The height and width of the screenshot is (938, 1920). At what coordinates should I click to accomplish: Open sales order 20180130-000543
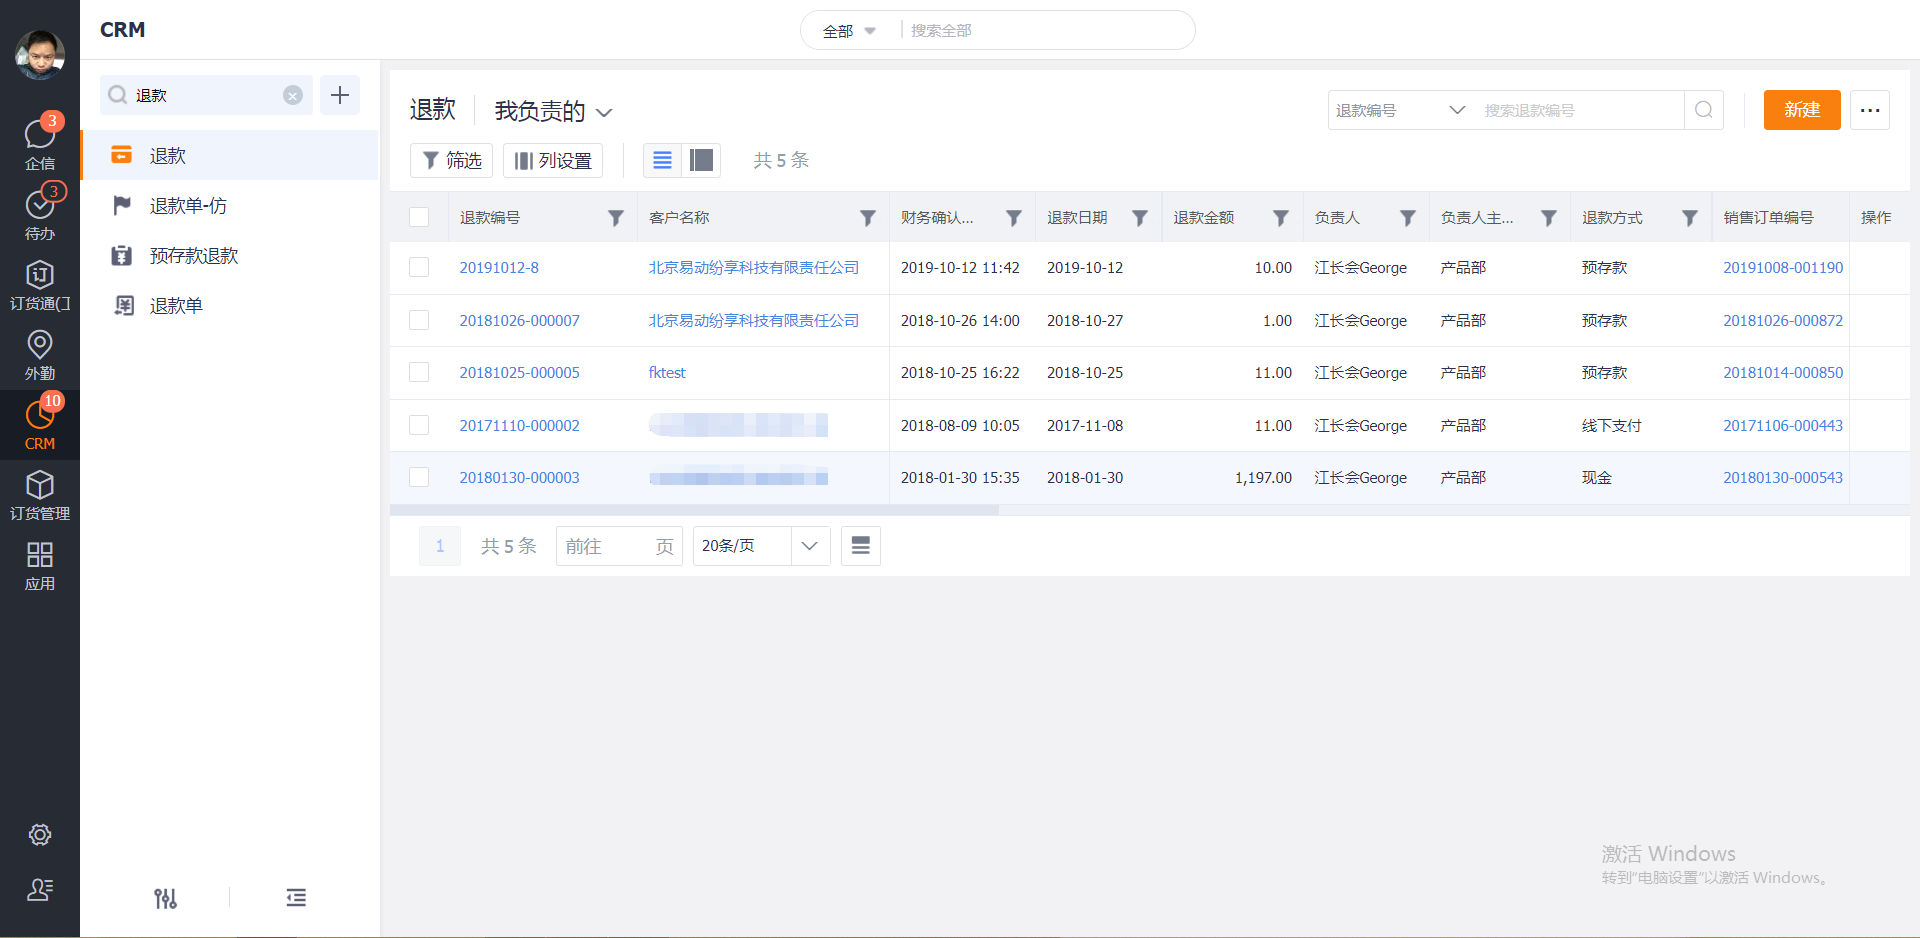(1783, 478)
